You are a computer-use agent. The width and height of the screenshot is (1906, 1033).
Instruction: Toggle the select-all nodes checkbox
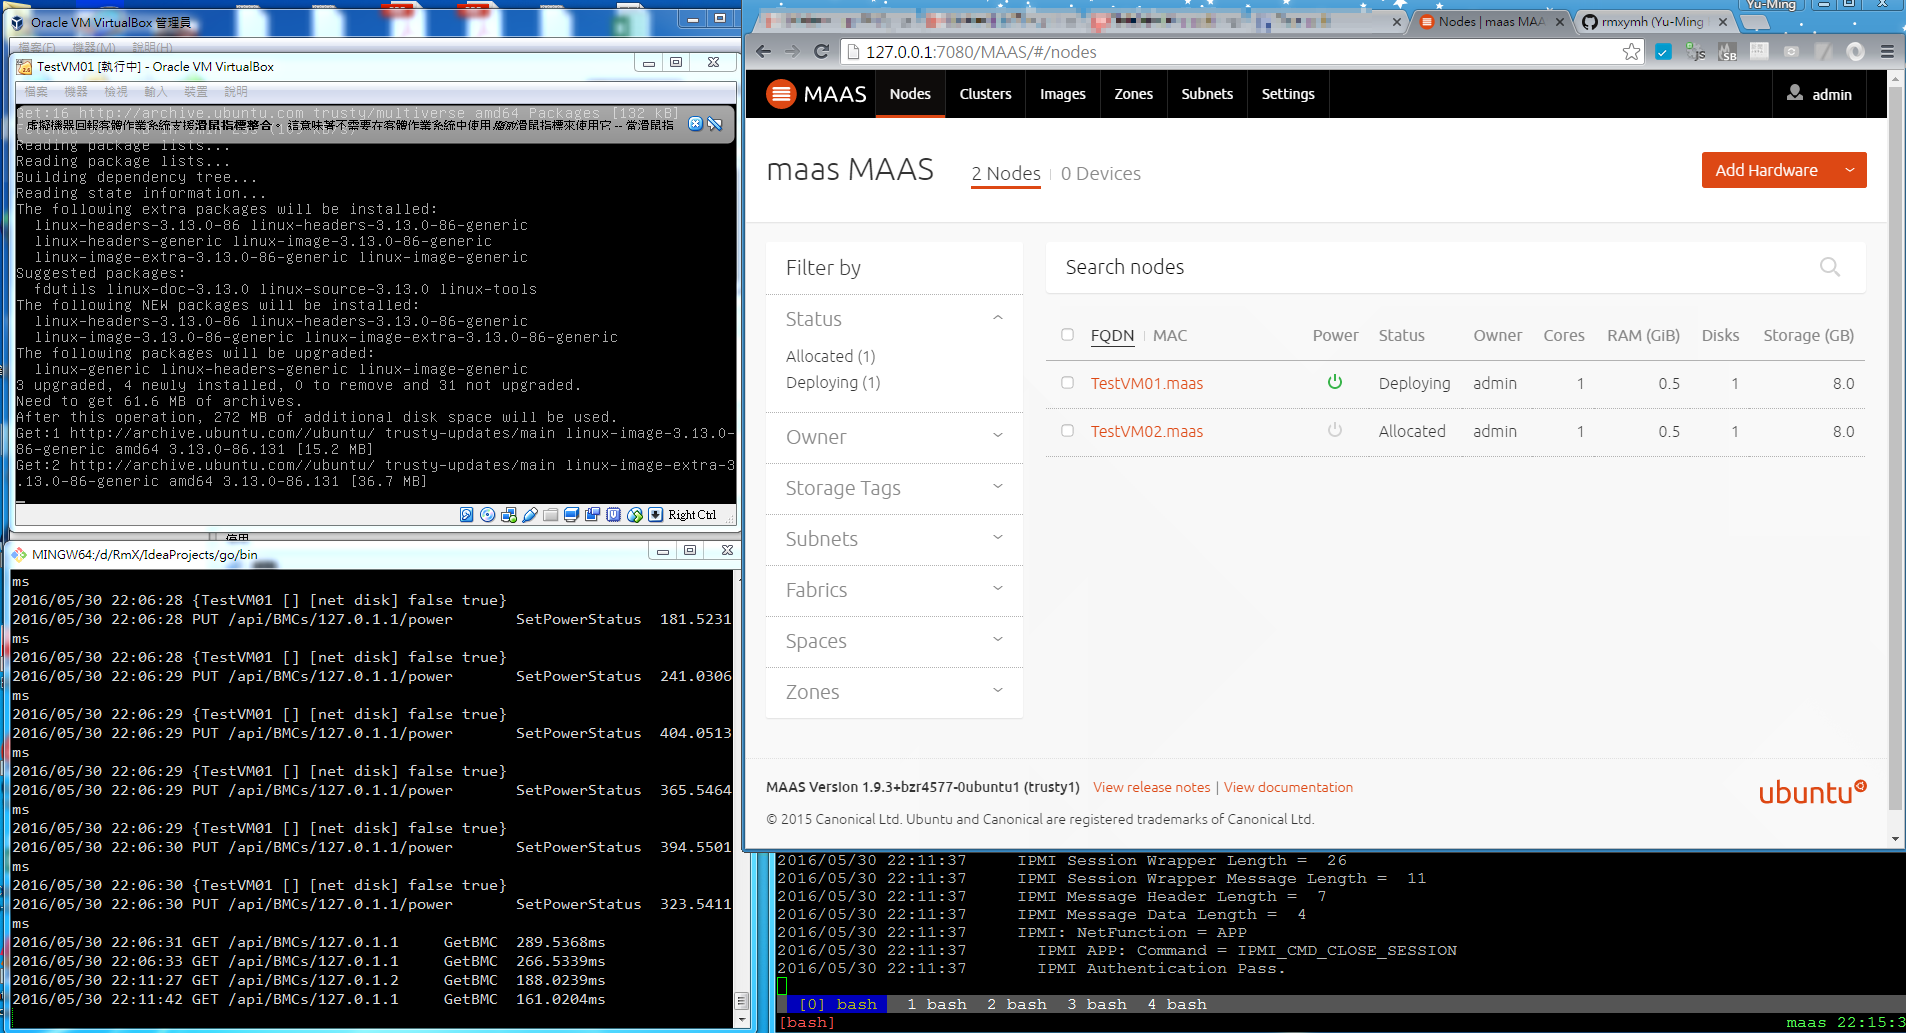click(x=1067, y=335)
